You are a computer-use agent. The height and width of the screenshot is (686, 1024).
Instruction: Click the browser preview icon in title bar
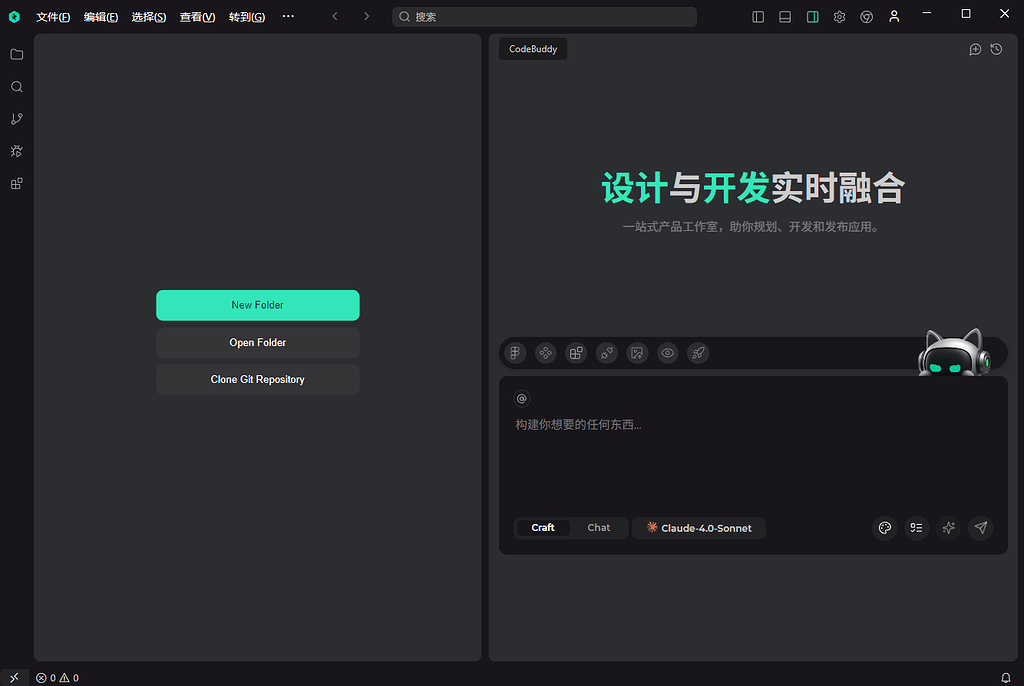(867, 17)
